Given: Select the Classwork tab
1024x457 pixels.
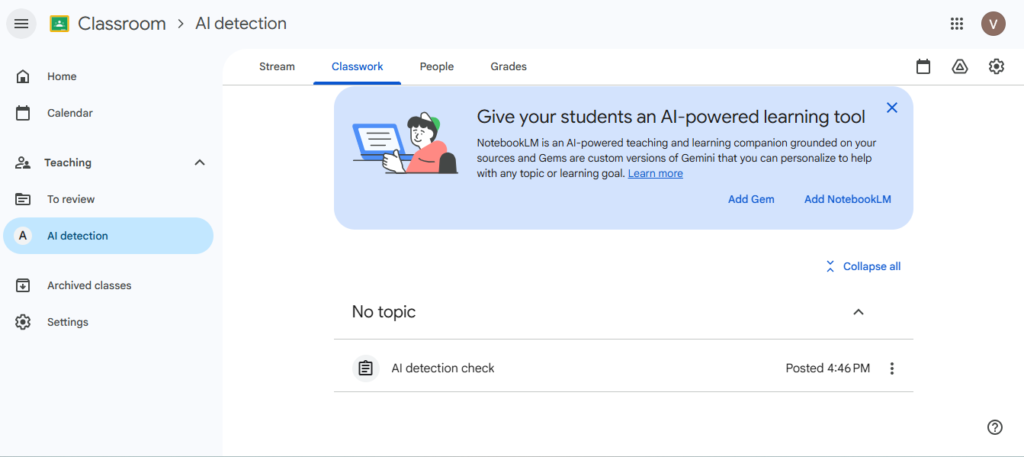Looking at the screenshot, I should pos(357,67).
